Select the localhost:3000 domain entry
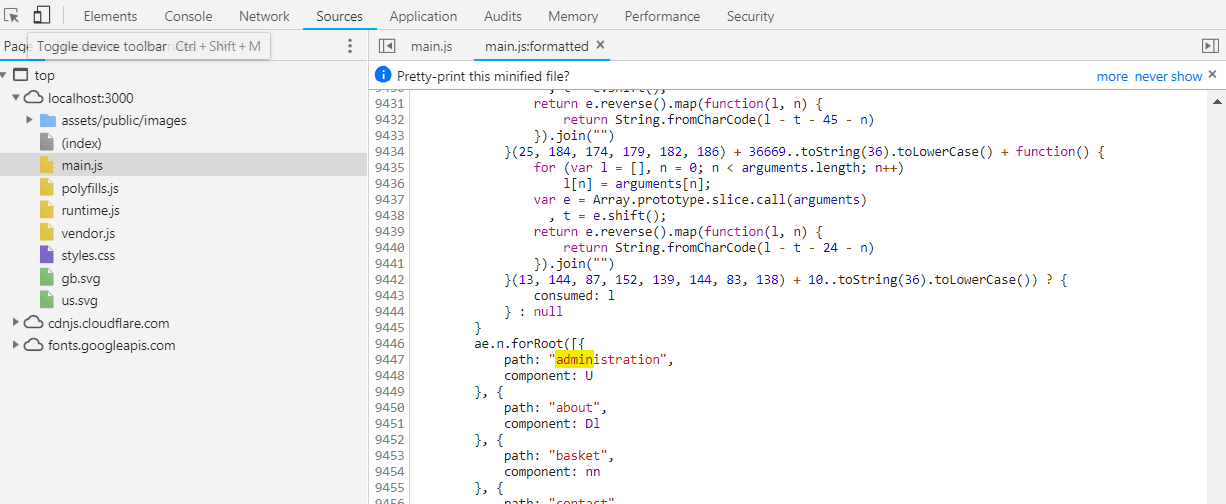 90,98
